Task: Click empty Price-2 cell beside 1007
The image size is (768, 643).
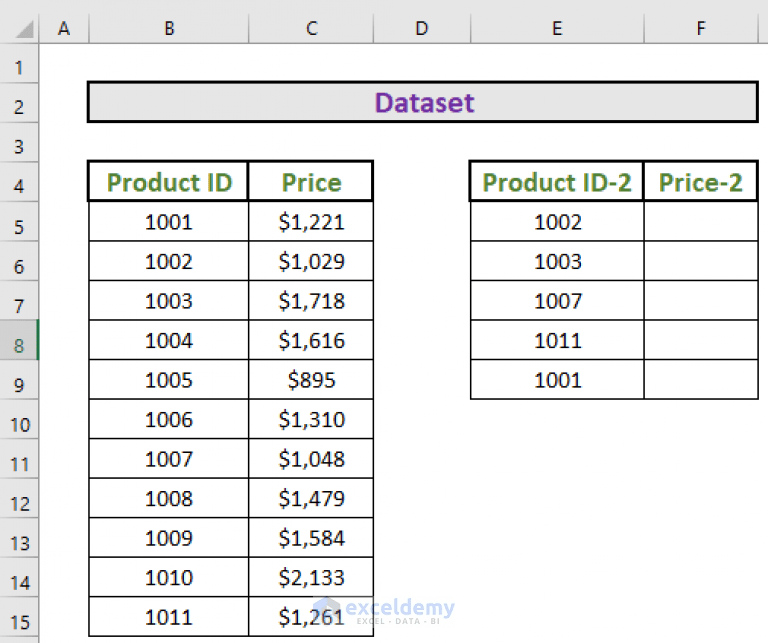Action: click(x=701, y=301)
